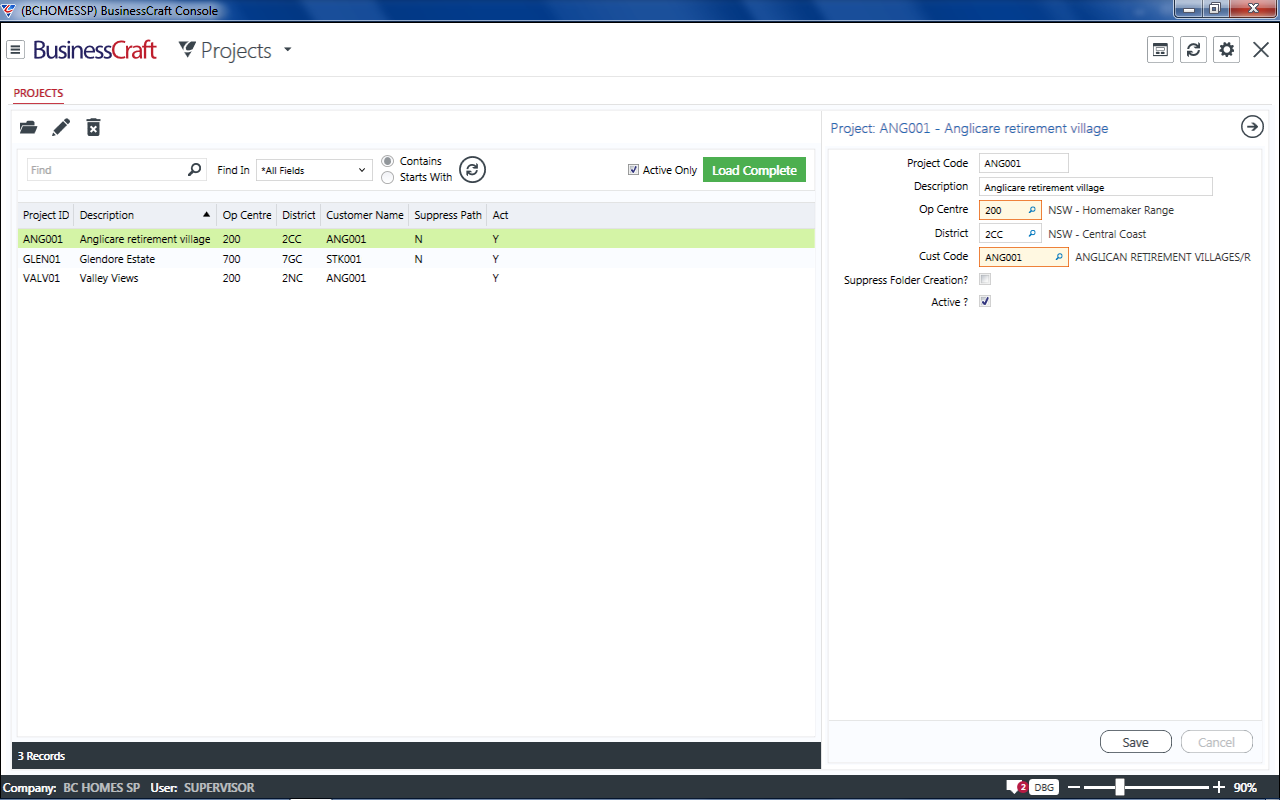Click BC HOMES SP company text
Viewport: 1280px width, 800px height.
(101, 787)
